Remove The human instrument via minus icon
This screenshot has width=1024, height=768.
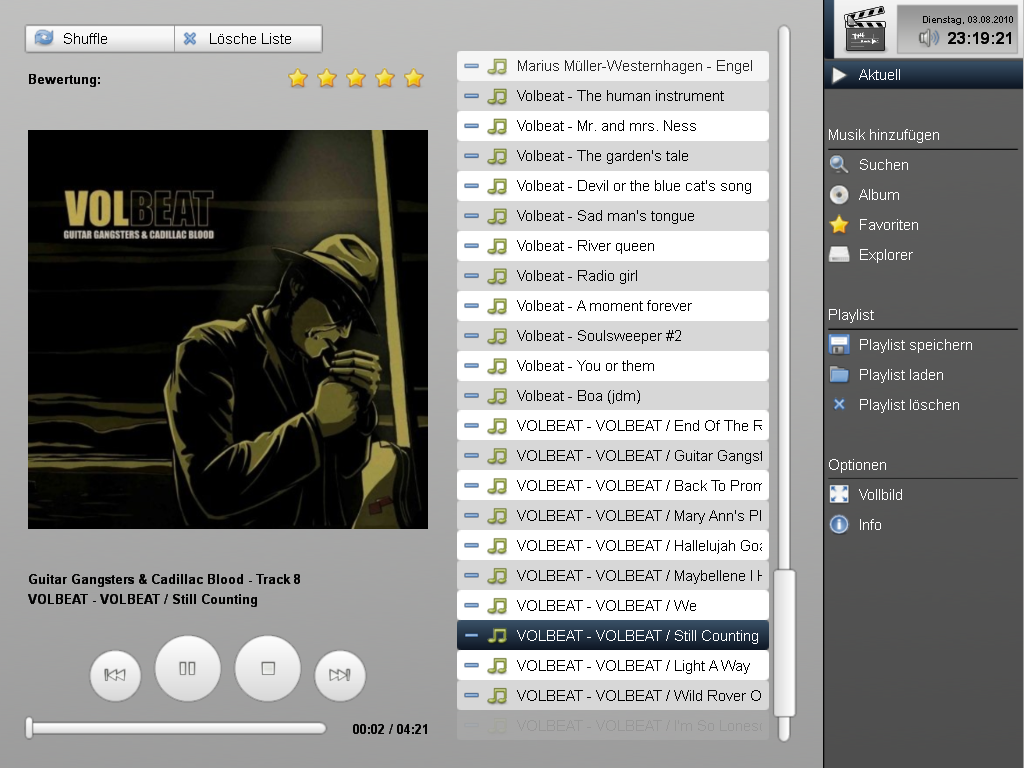tap(471, 96)
